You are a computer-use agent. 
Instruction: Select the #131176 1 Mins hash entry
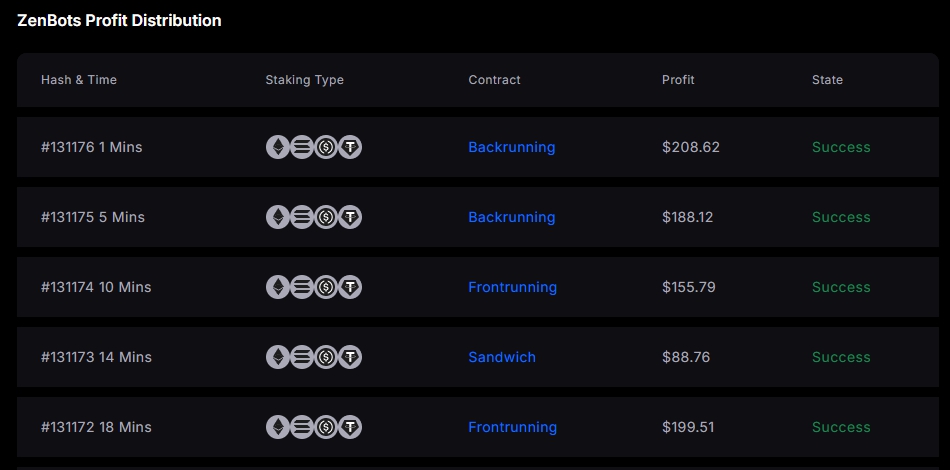(x=91, y=147)
